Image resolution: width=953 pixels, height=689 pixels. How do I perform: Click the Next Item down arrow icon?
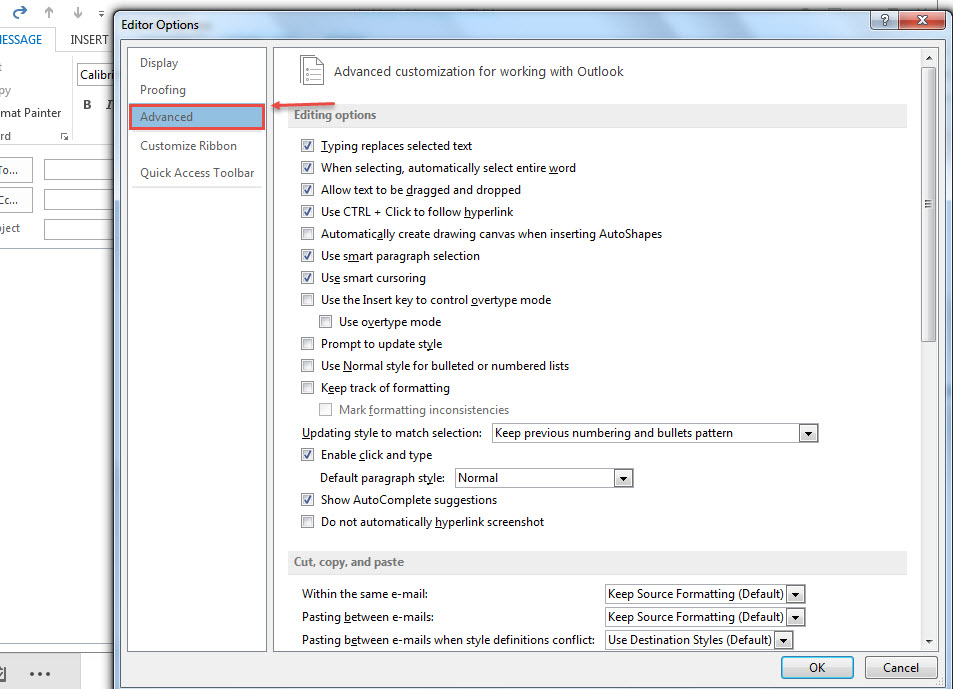(x=78, y=12)
